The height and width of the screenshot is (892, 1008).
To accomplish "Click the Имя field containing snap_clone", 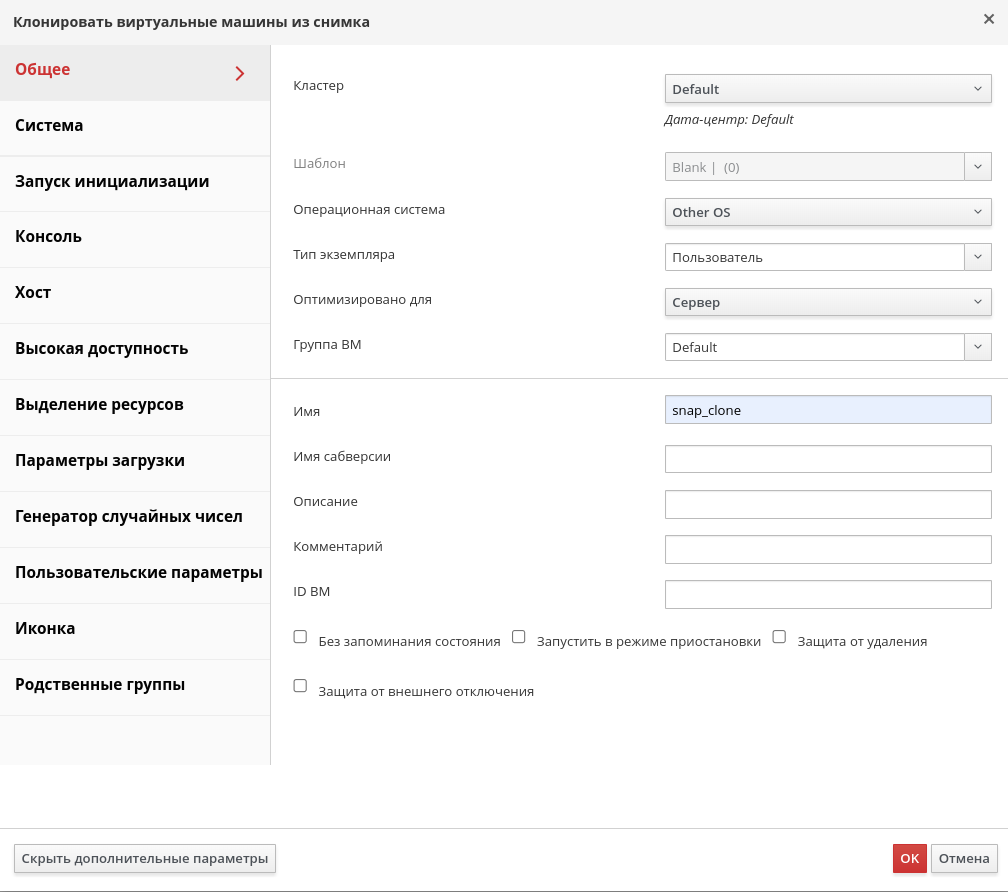I will point(828,410).
